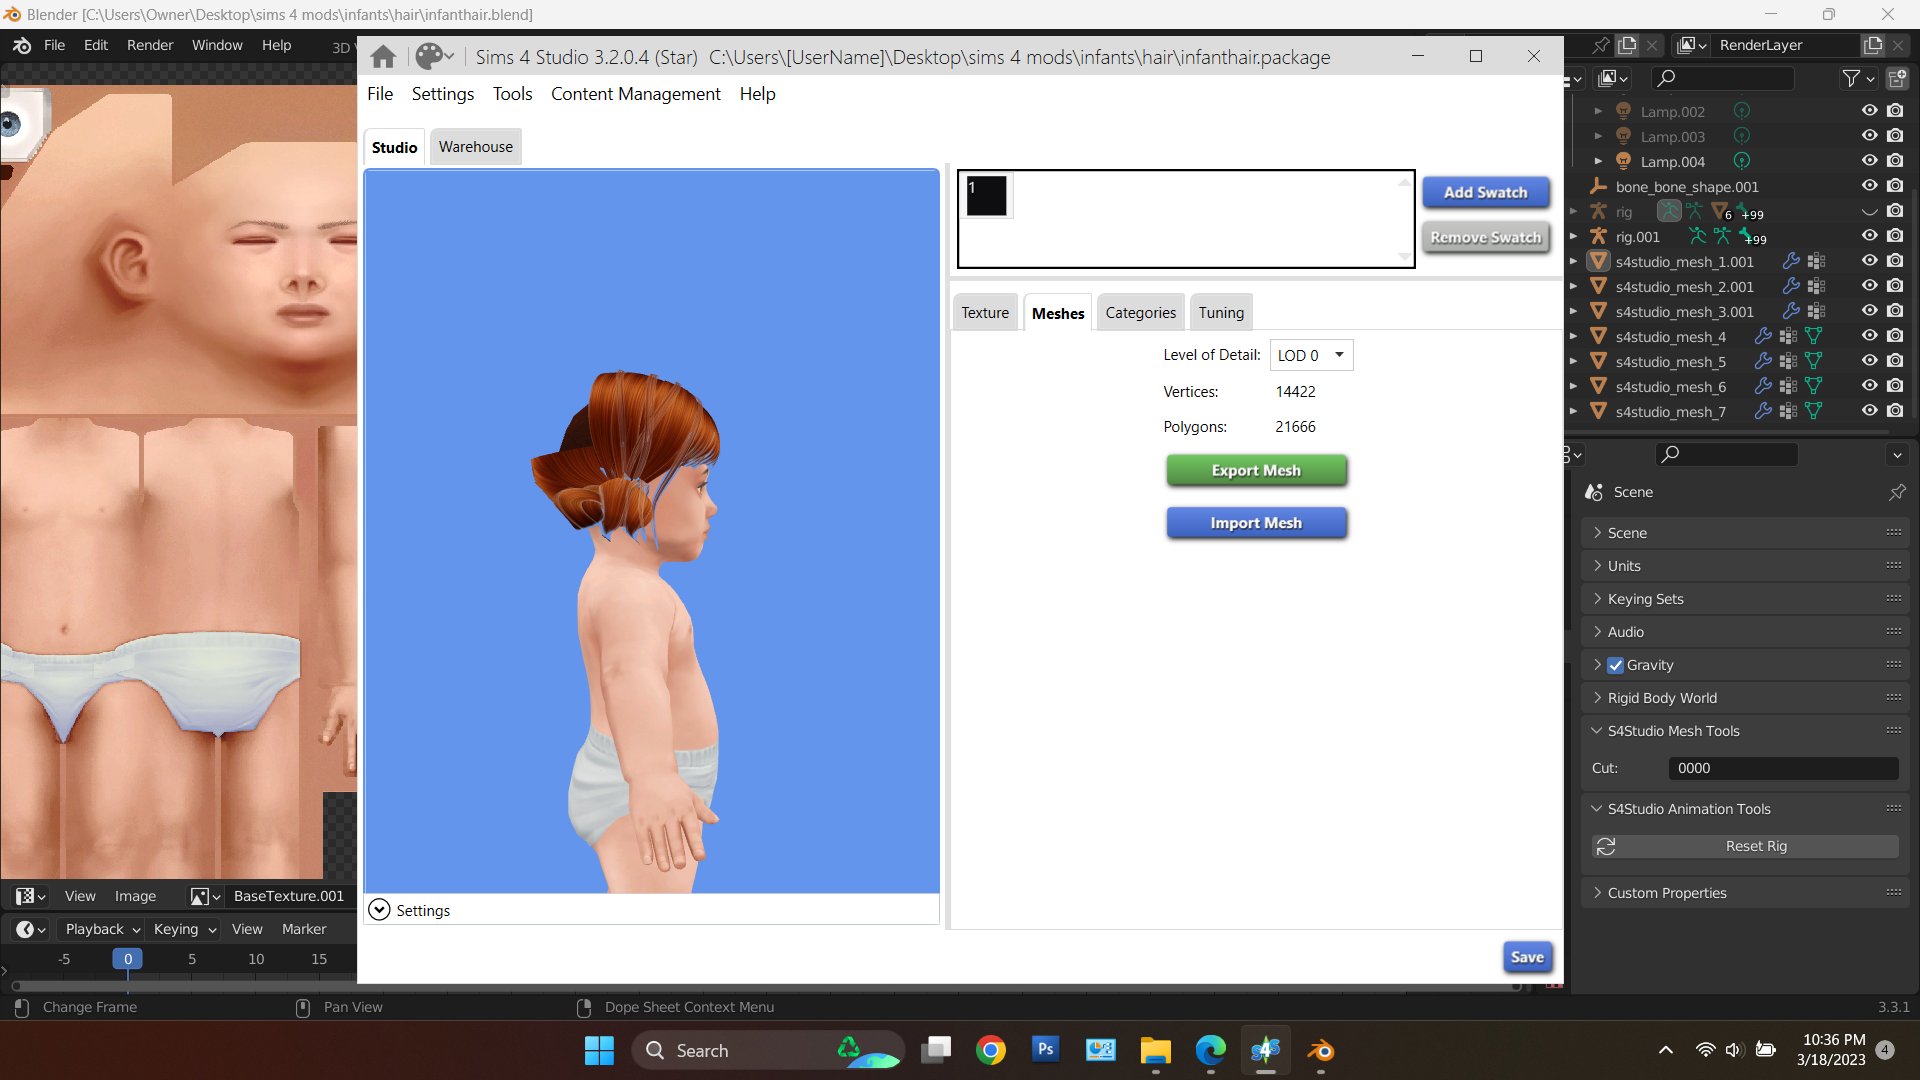Click the Reset Rig refresh icon
The height and width of the screenshot is (1080, 1920).
[x=1606, y=846]
